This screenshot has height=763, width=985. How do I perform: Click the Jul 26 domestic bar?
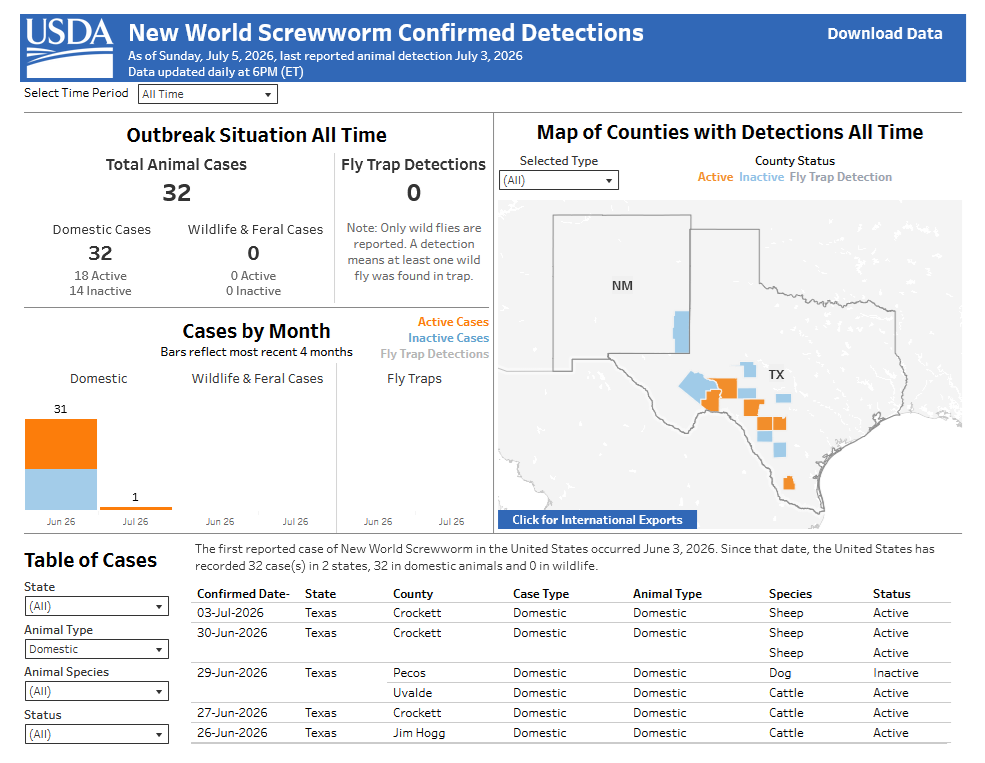[136, 508]
